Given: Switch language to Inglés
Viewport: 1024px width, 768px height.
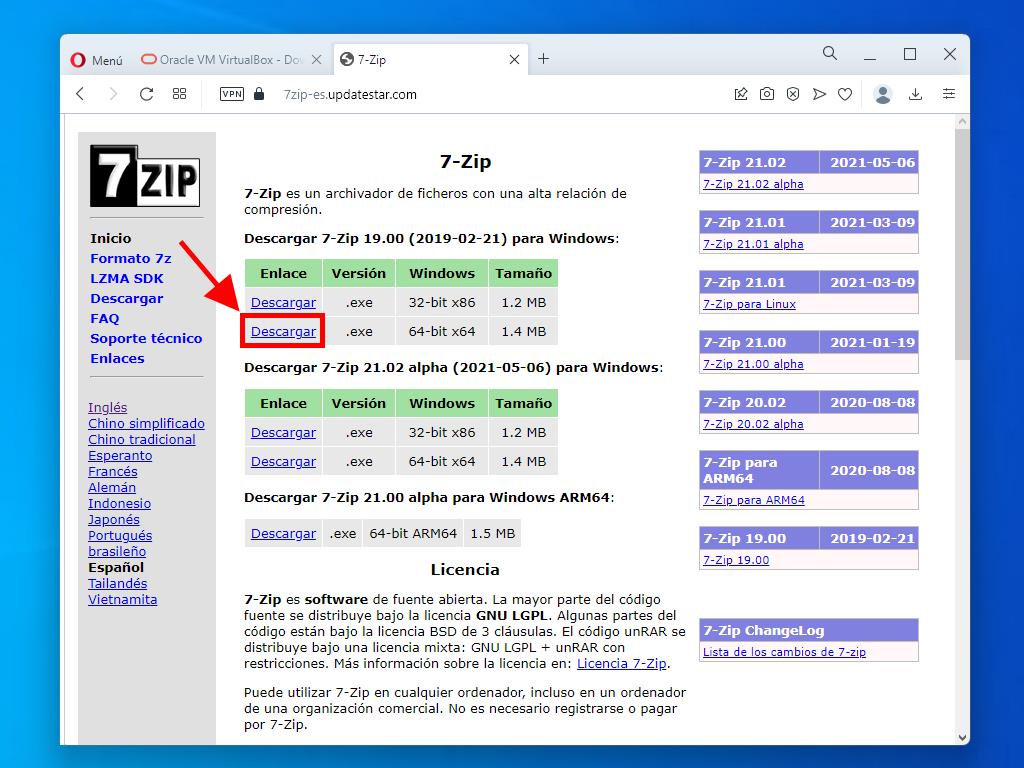Looking at the screenshot, I should click(x=108, y=408).
